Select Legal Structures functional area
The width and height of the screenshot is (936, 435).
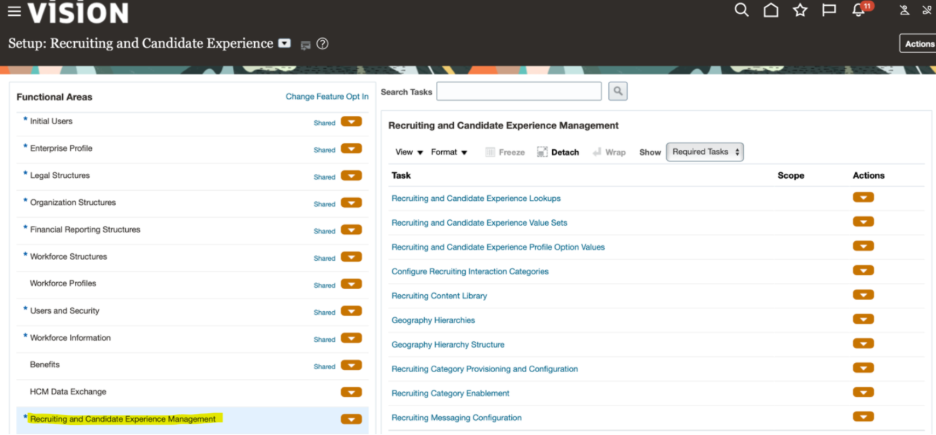pyautogui.click(x=60, y=175)
